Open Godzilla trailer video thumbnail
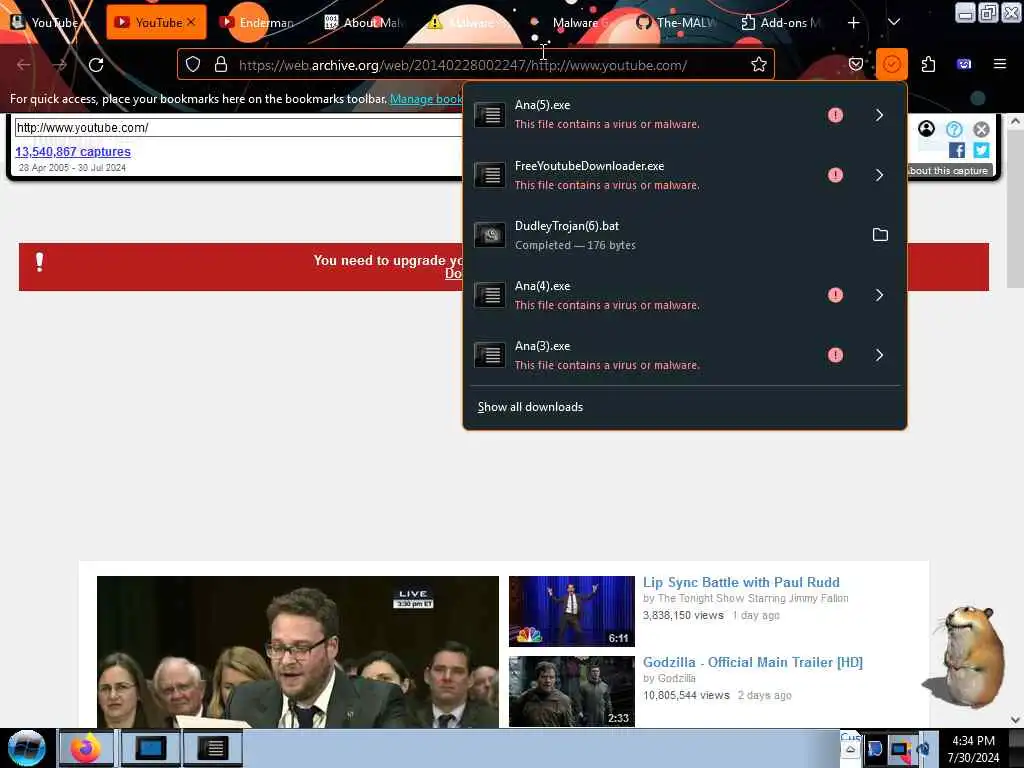 (571, 692)
